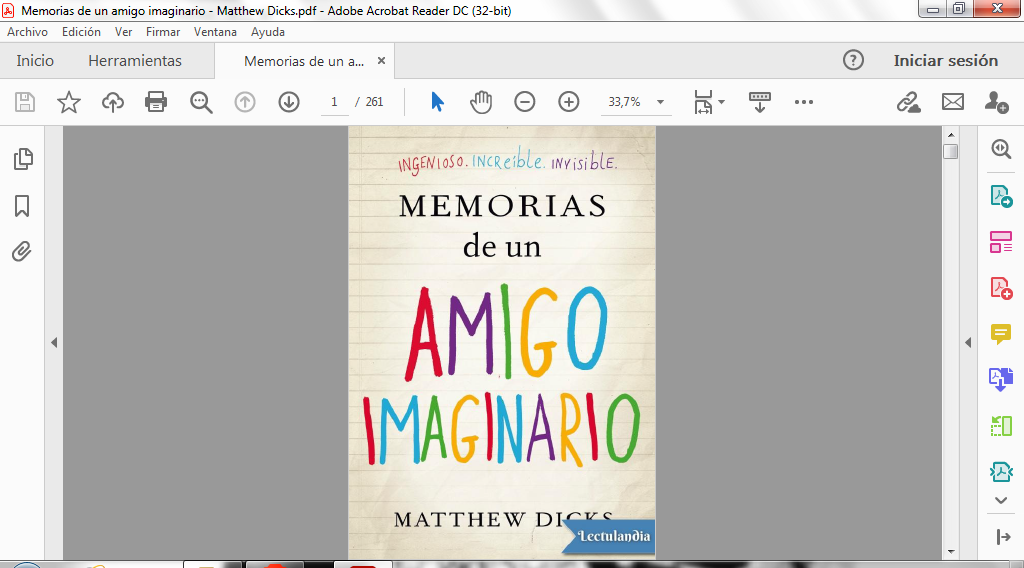The width and height of the screenshot is (1024, 568).
Task: Switch to the Herramientas tab
Action: click(135, 61)
